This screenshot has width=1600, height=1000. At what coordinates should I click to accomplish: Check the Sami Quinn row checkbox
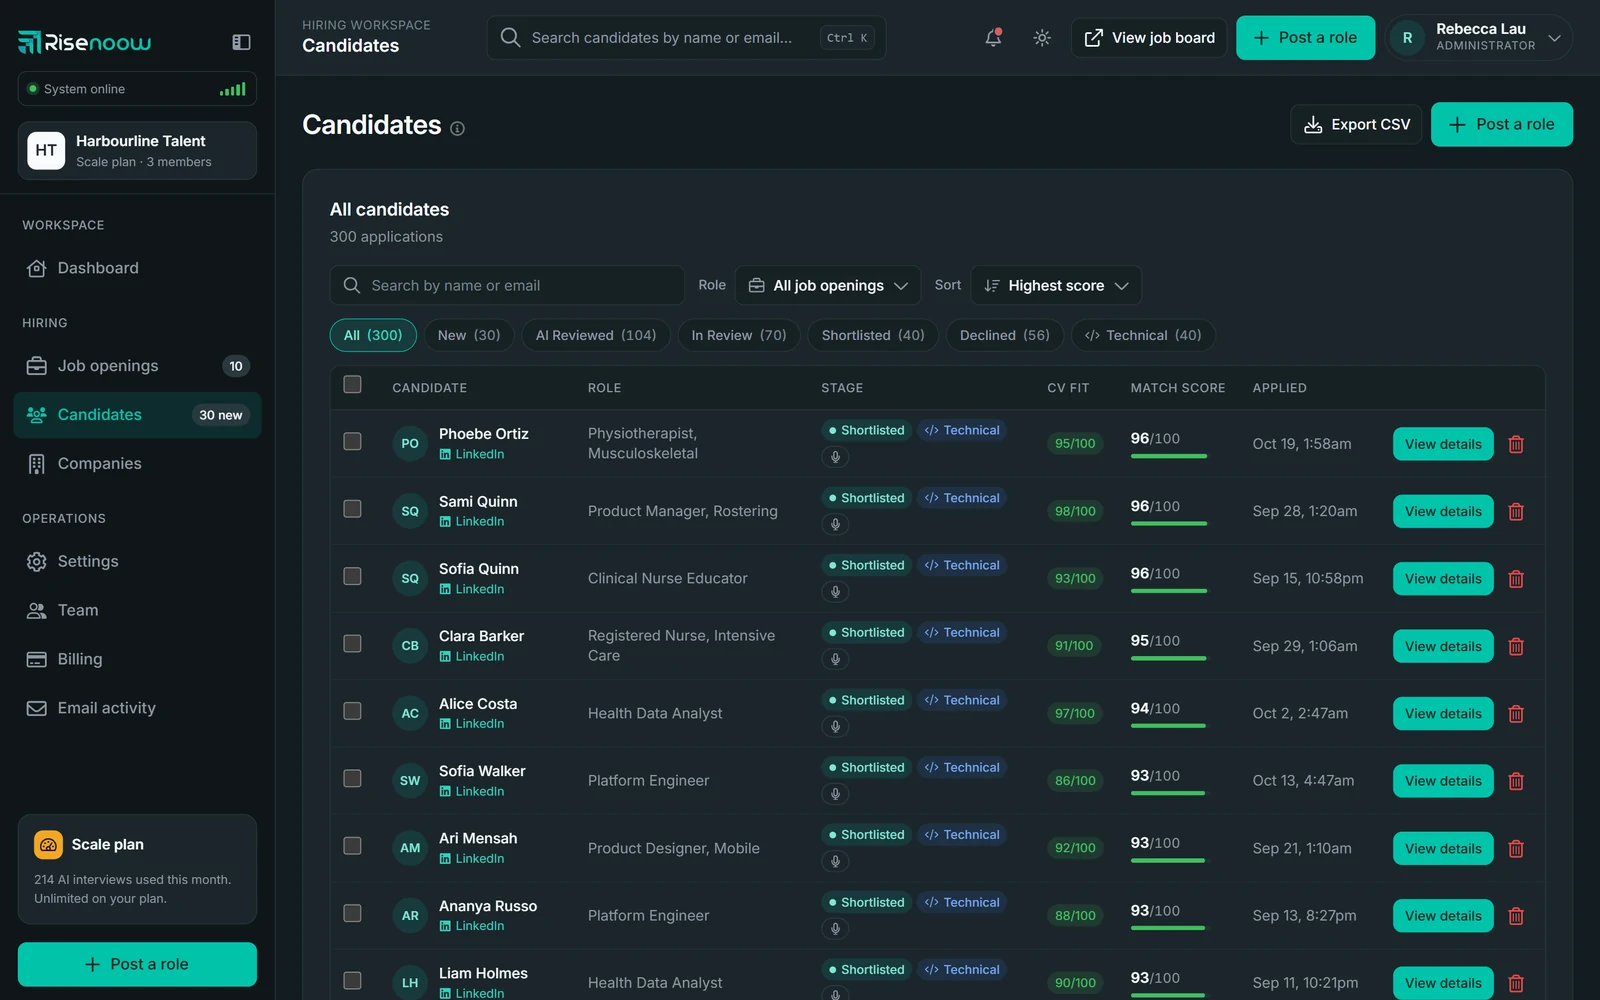[x=352, y=509]
